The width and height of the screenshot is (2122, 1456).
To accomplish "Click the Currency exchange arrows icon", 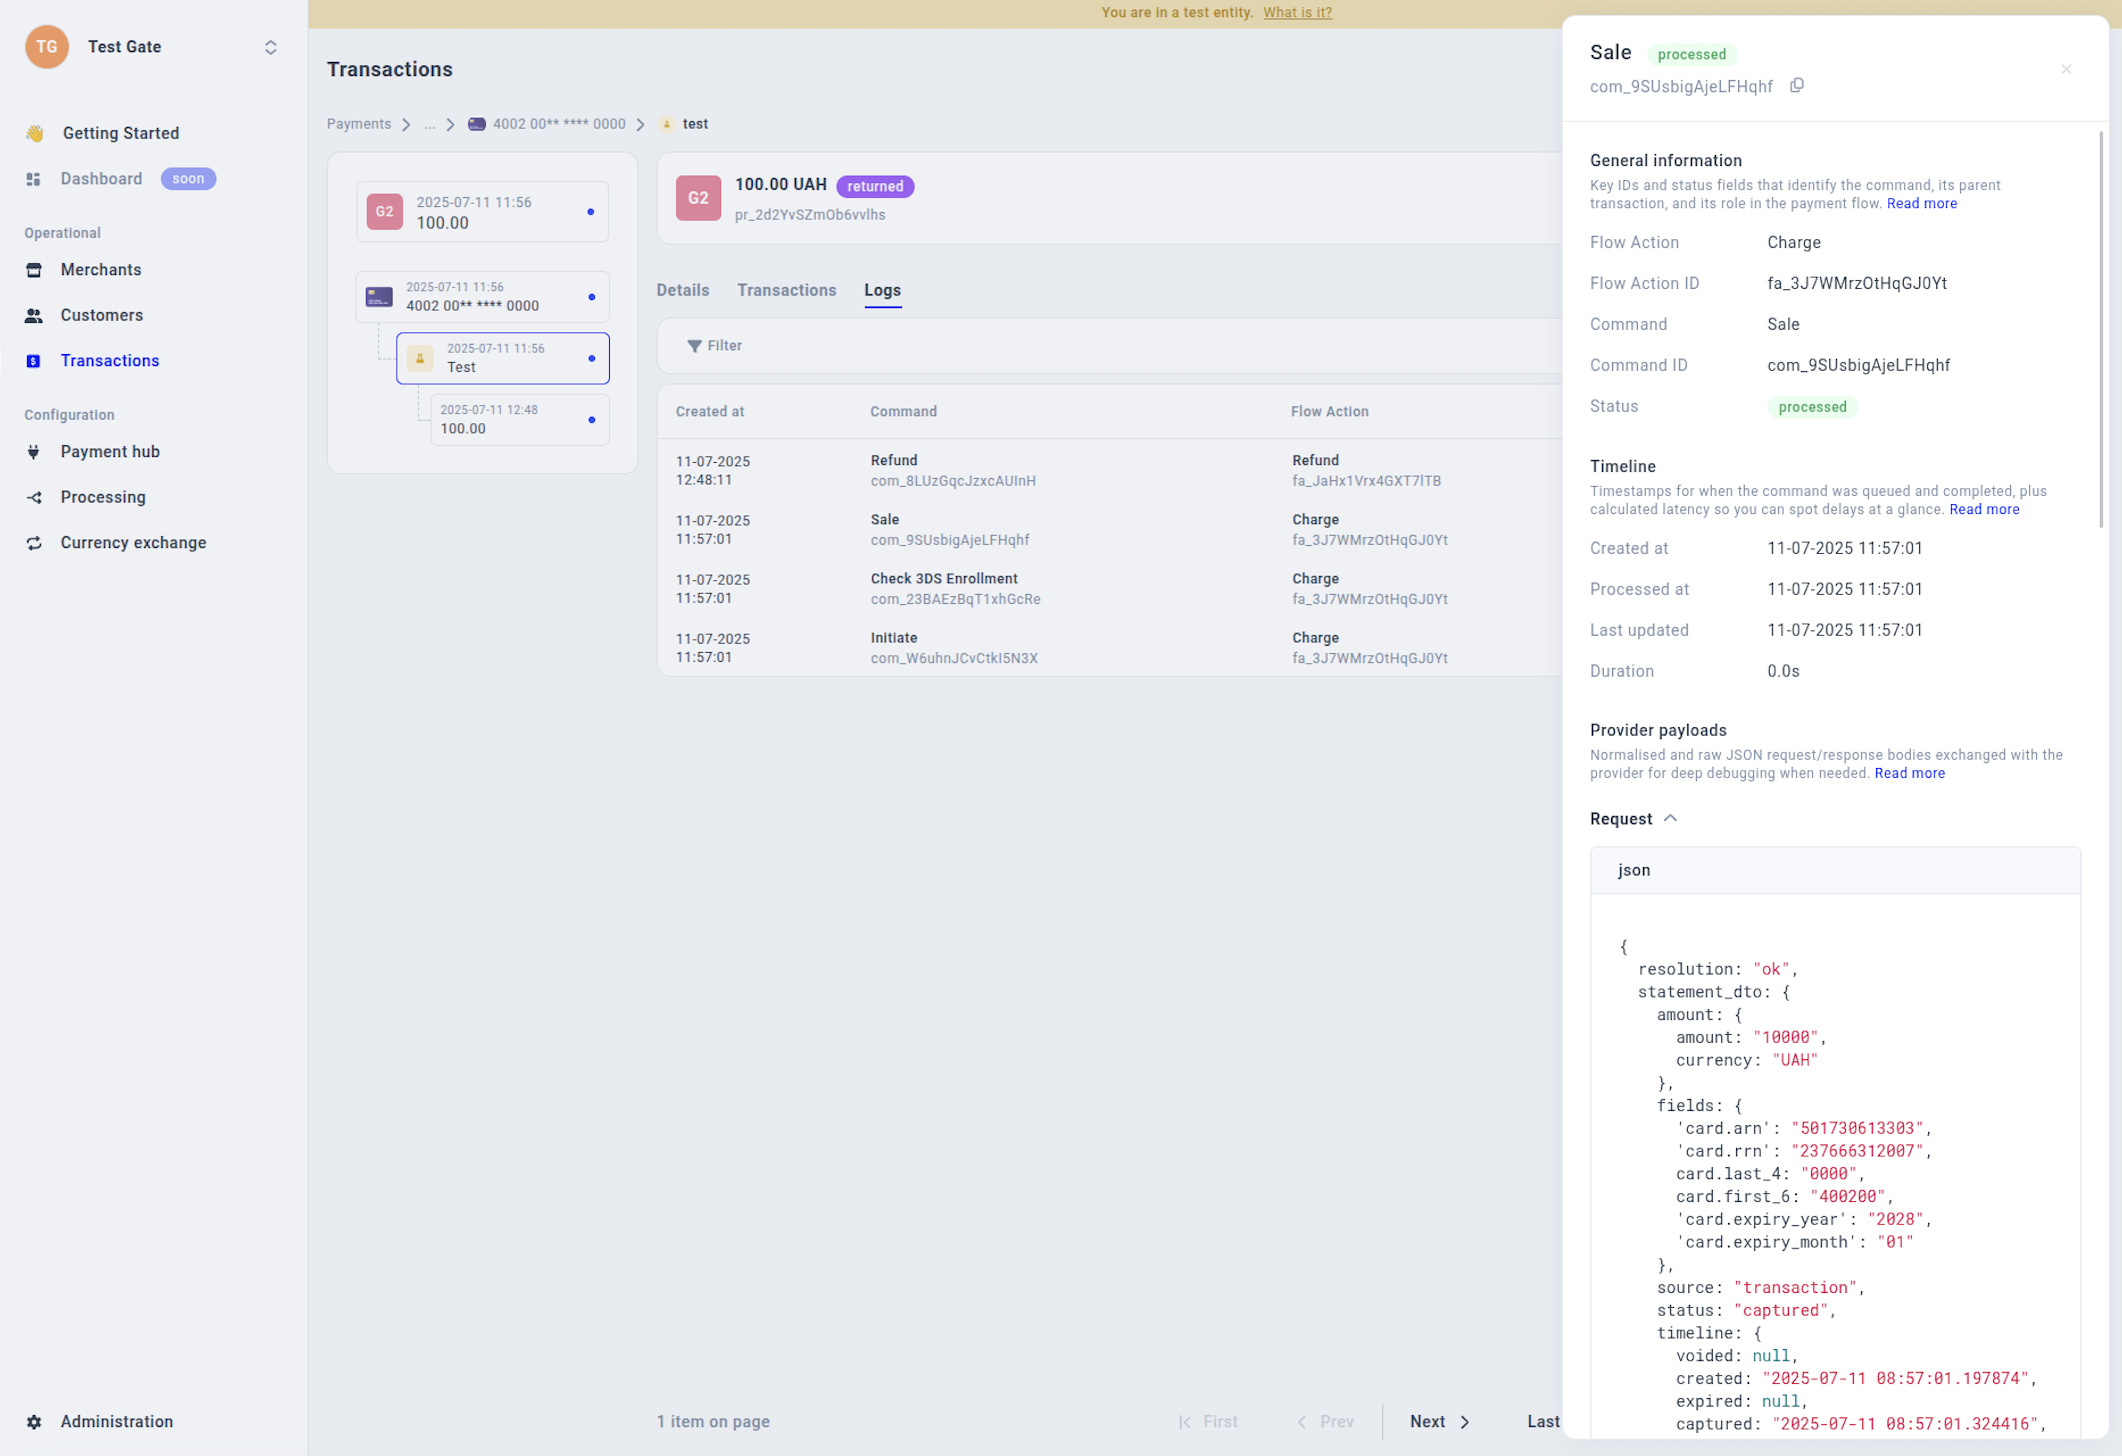I will pyautogui.click(x=34, y=543).
